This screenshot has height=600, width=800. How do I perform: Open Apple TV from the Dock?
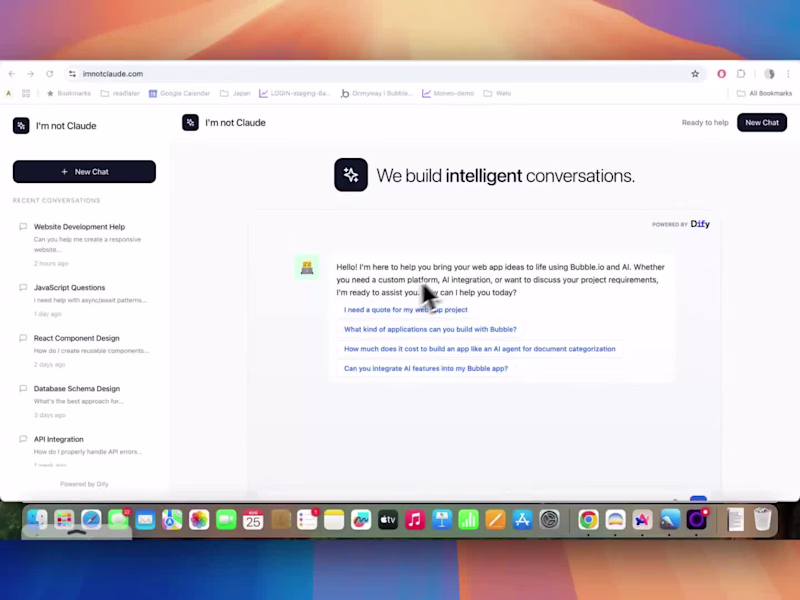[x=388, y=520]
